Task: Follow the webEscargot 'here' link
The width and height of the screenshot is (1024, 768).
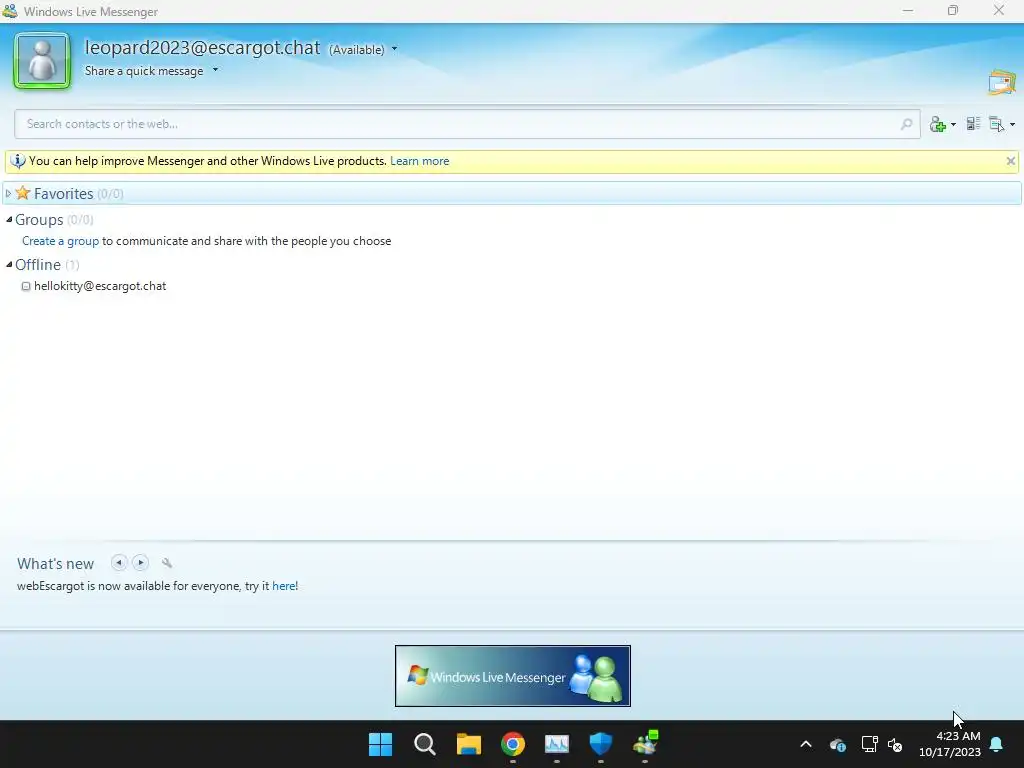Action: click(283, 586)
